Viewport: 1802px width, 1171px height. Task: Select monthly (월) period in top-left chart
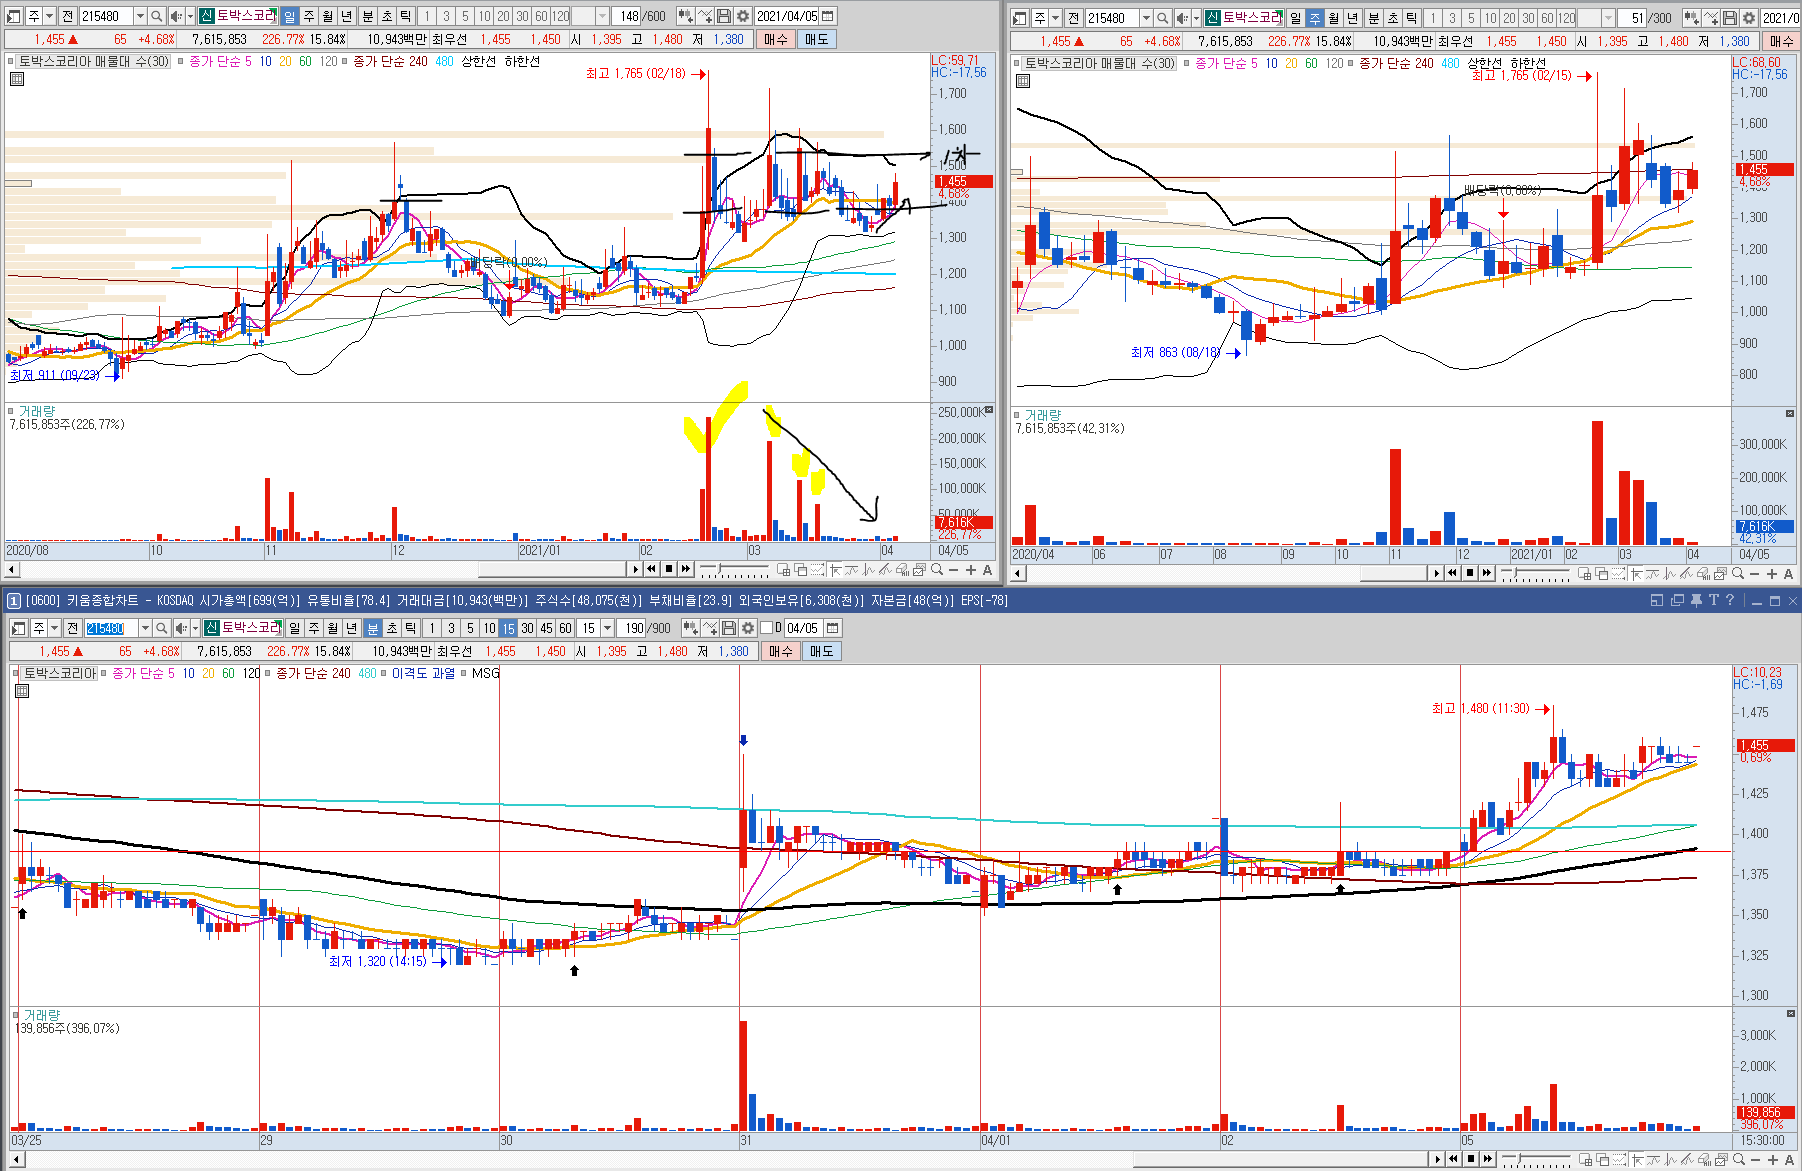327,16
